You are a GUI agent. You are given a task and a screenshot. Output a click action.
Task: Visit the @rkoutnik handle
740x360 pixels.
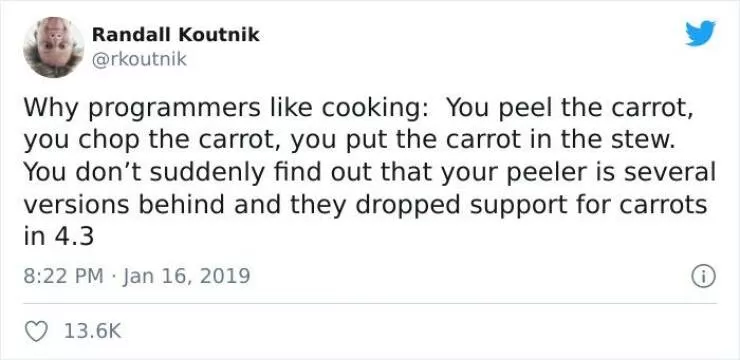coord(139,60)
